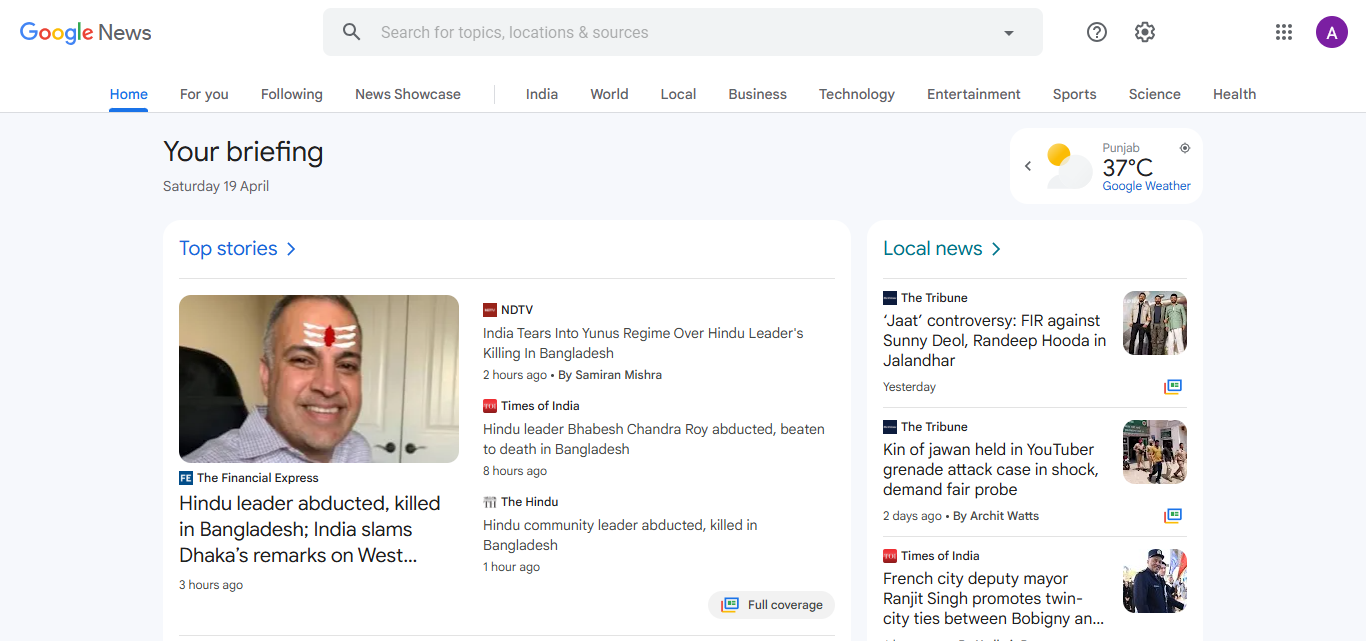Expand Top stories via chevron arrow
Image resolution: width=1366 pixels, height=641 pixels.
291,249
